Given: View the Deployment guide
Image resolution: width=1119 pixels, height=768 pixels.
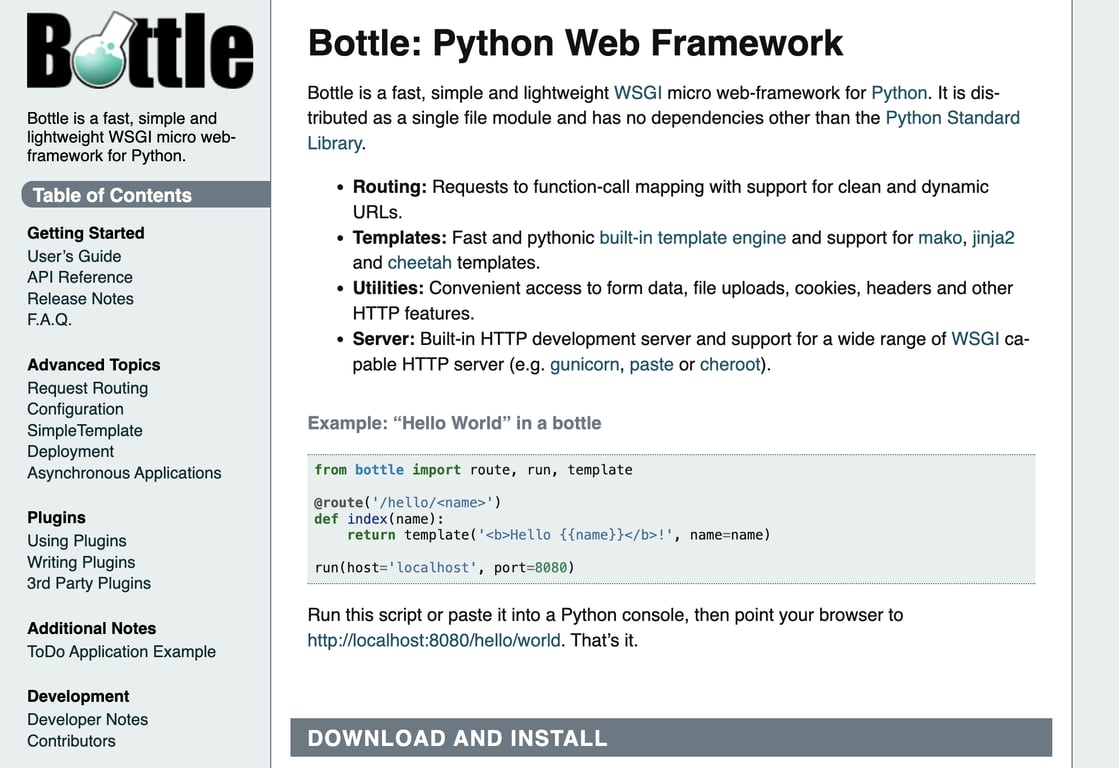Looking at the screenshot, I should 71,452.
